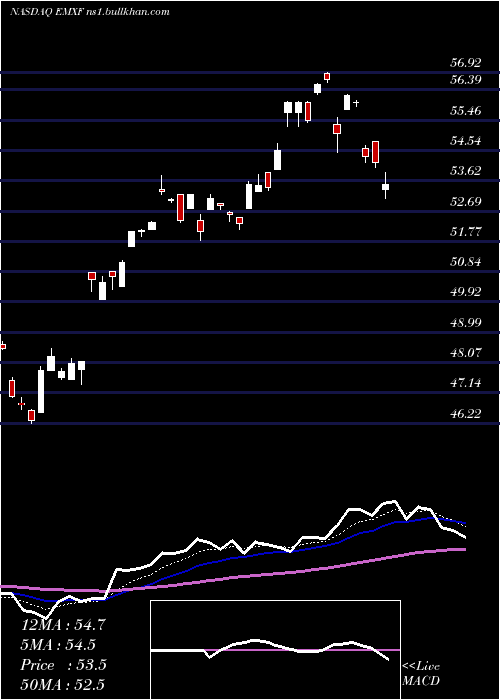Click the 48.99 price label
This screenshot has height=700, width=500.
(x=465, y=322)
